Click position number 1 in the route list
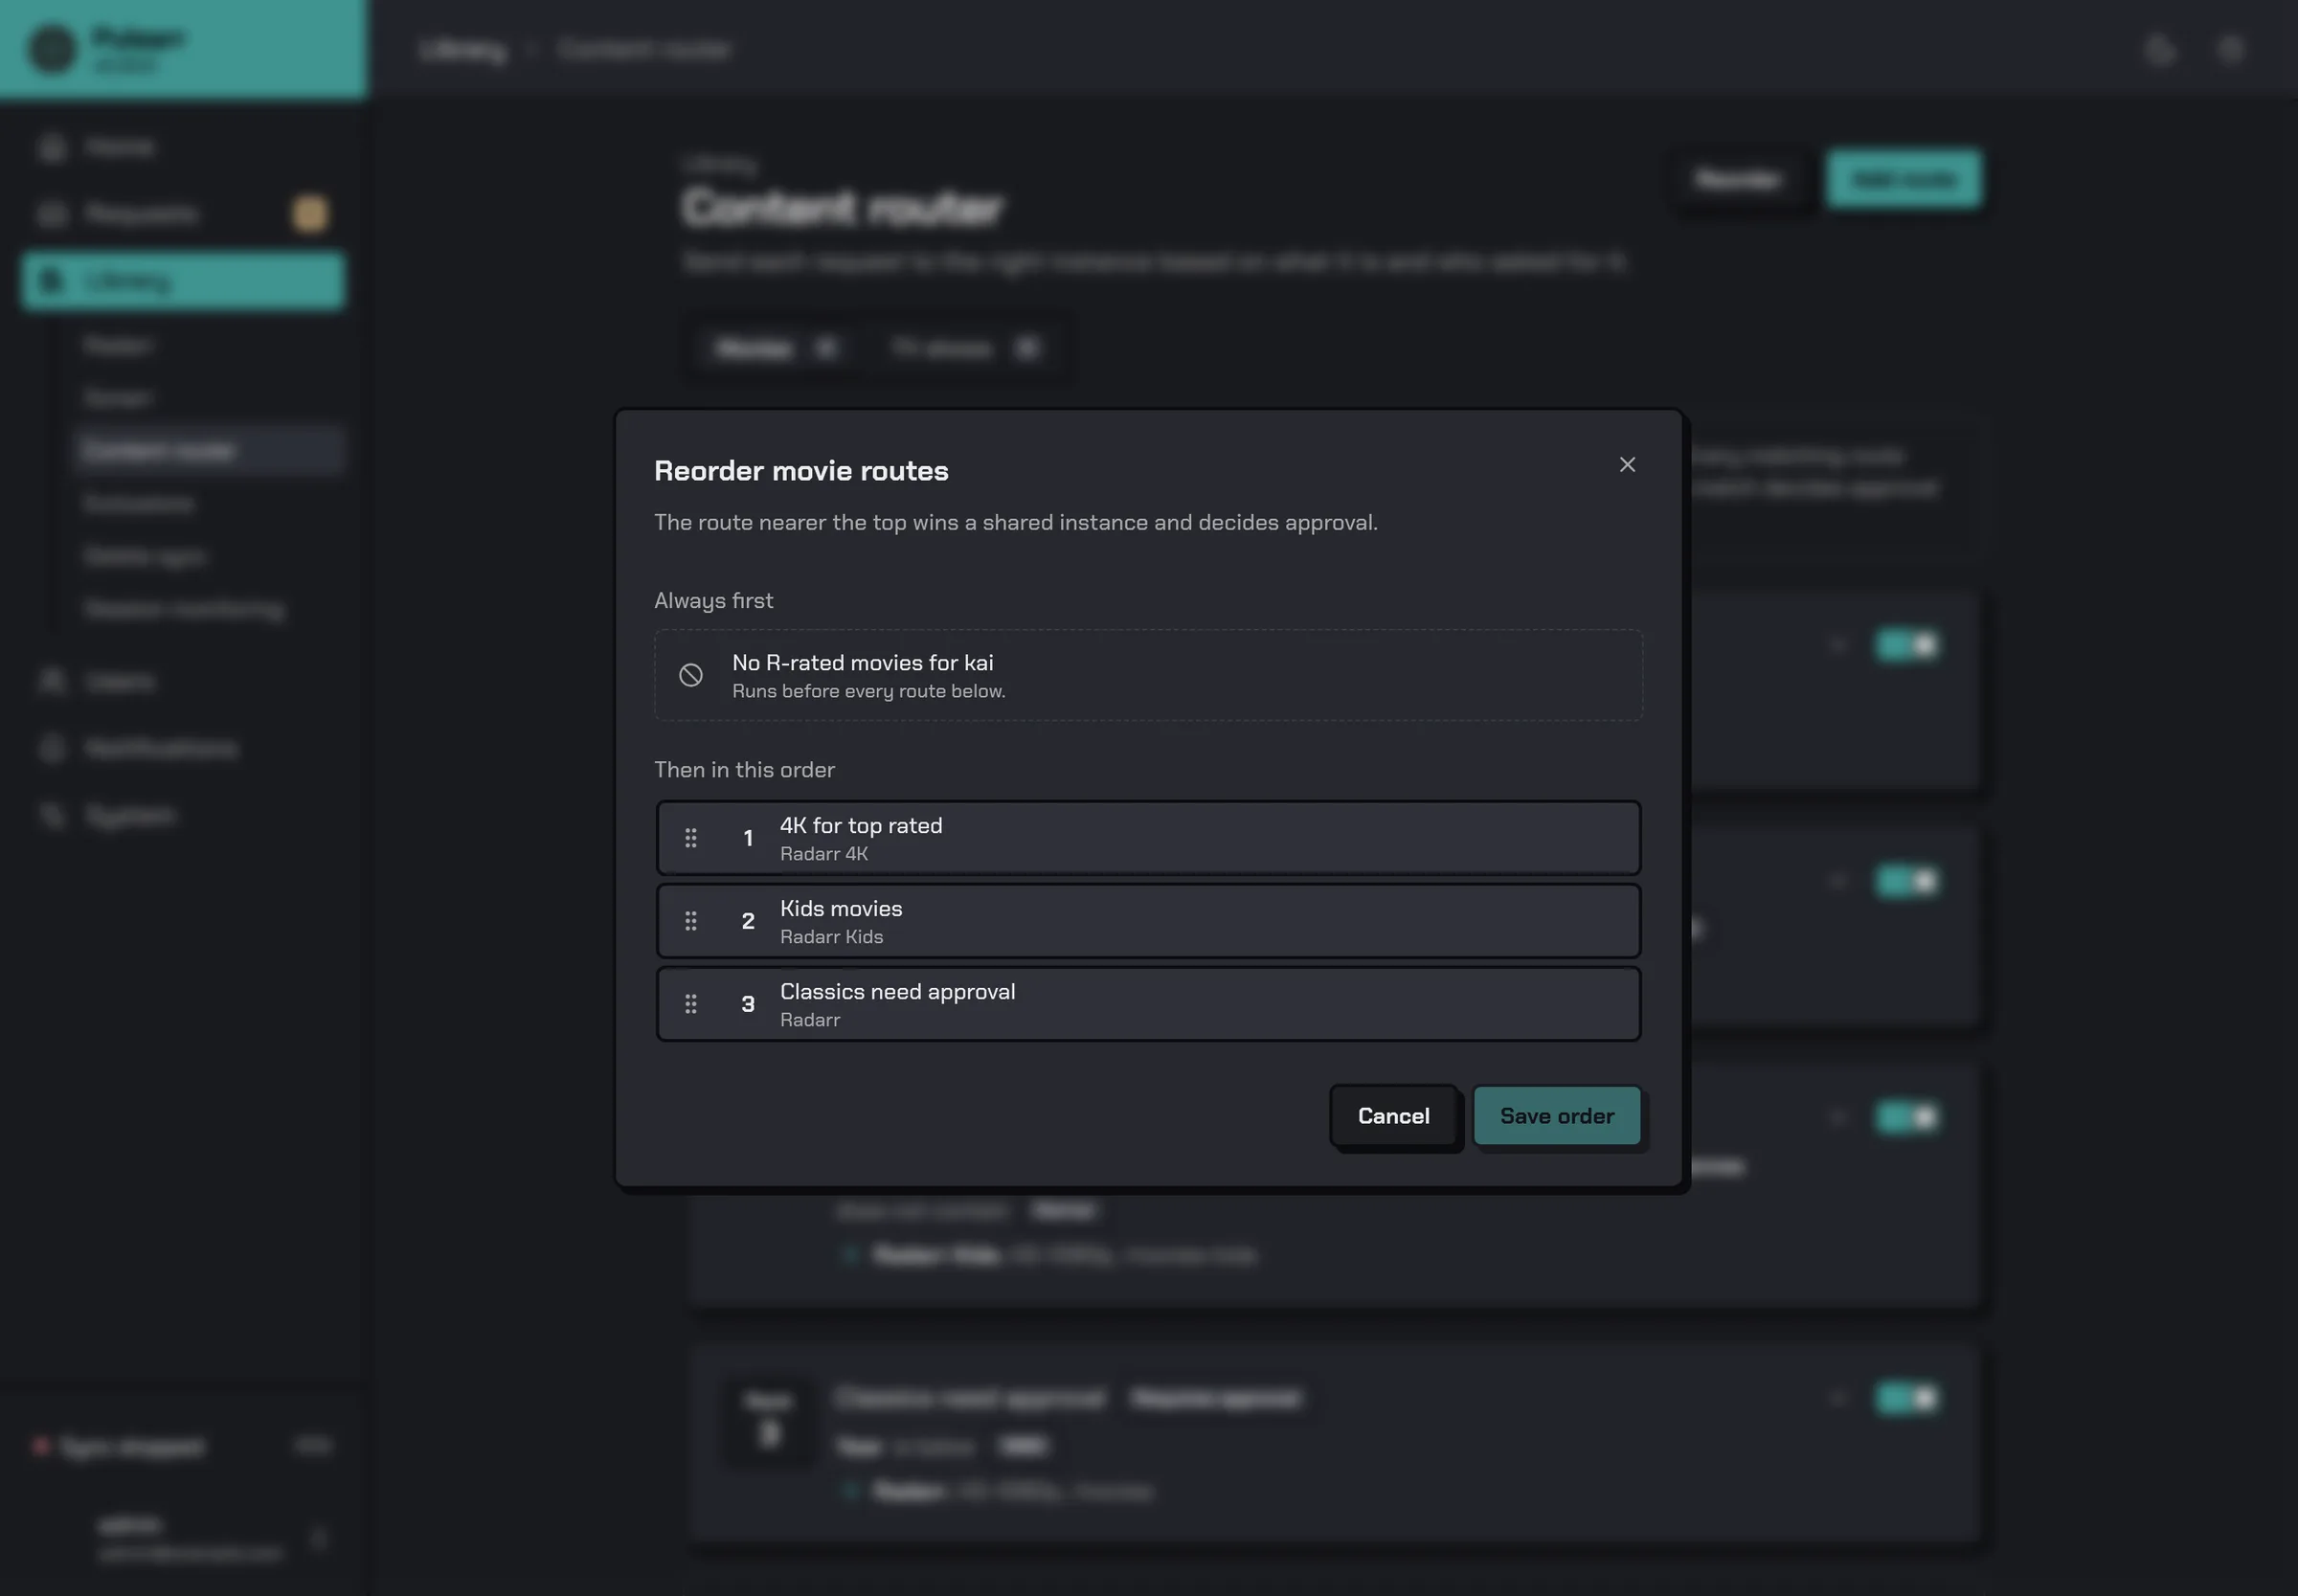The height and width of the screenshot is (1596, 2298). click(x=748, y=838)
